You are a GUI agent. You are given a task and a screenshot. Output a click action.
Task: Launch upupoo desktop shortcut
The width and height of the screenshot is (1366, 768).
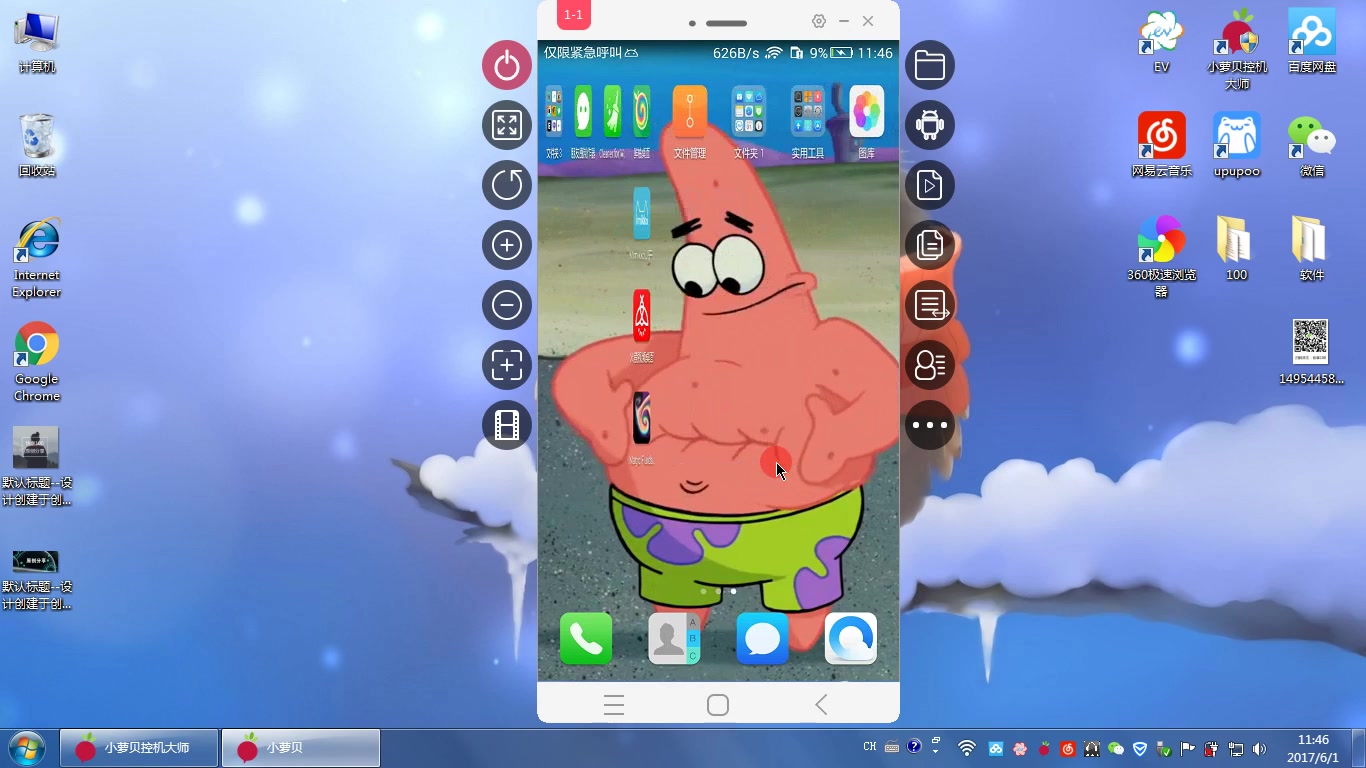pyautogui.click(x=1237, y=145)
